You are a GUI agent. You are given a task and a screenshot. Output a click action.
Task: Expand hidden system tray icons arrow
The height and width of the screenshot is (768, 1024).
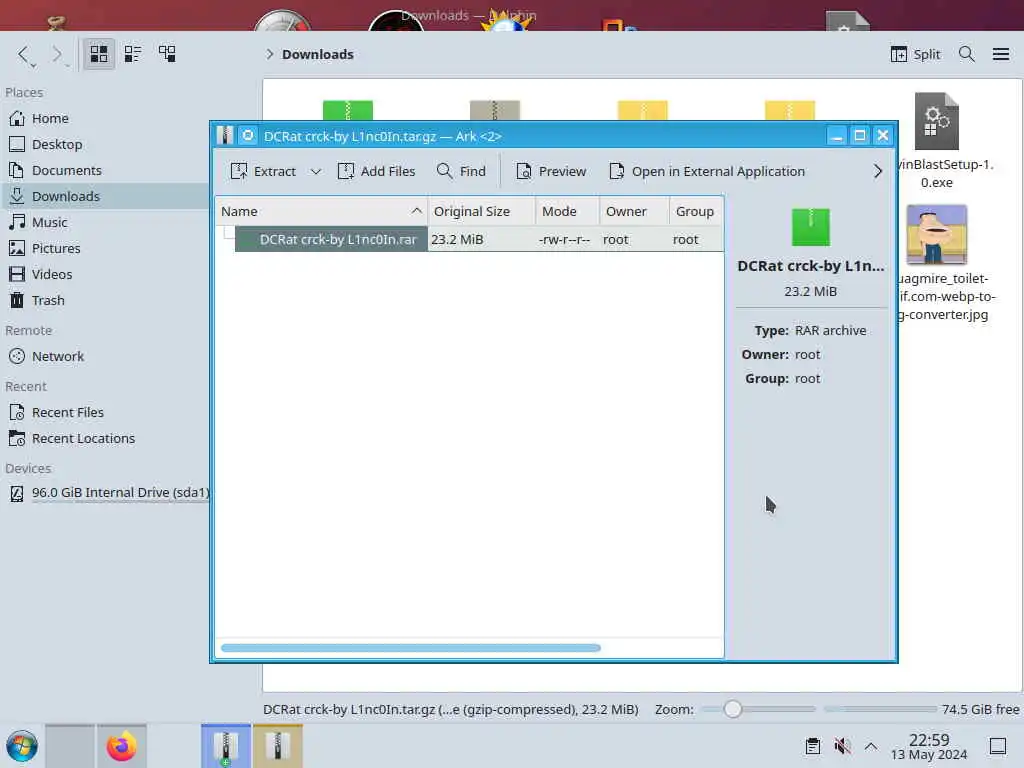point(871,746)
